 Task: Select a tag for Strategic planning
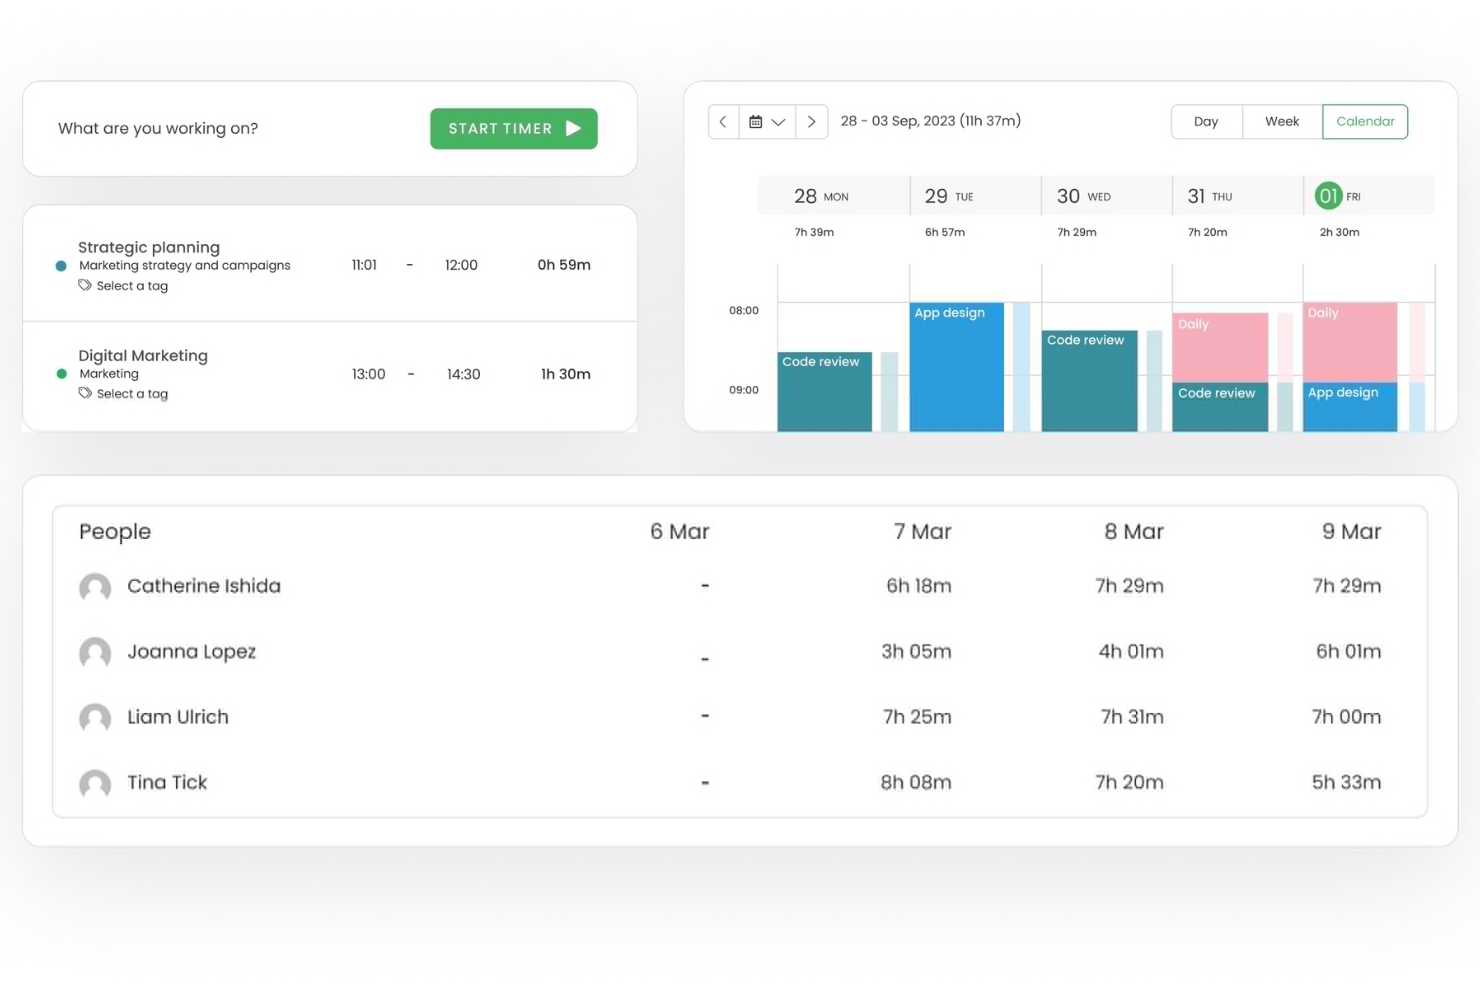tap(132, 285)
